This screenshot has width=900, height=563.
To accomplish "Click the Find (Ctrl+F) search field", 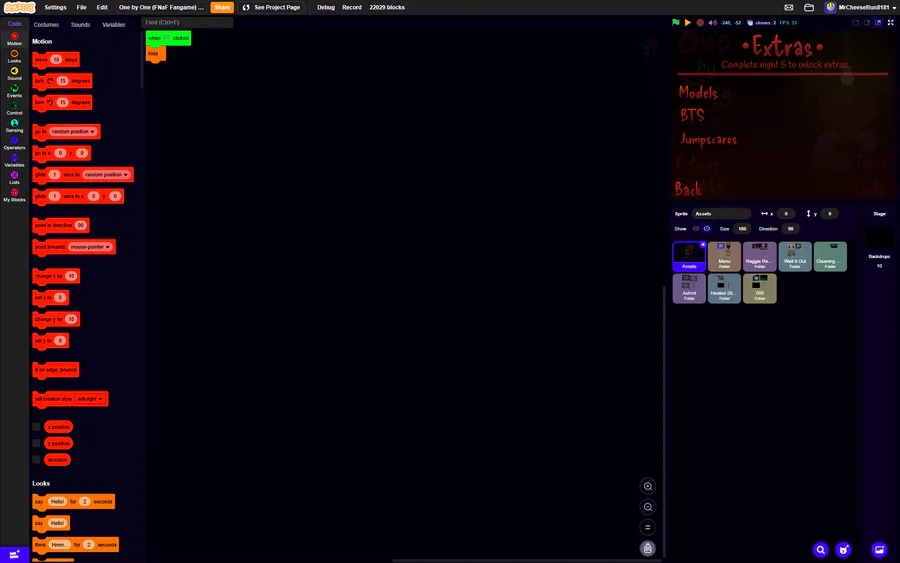I will [187, 22].
